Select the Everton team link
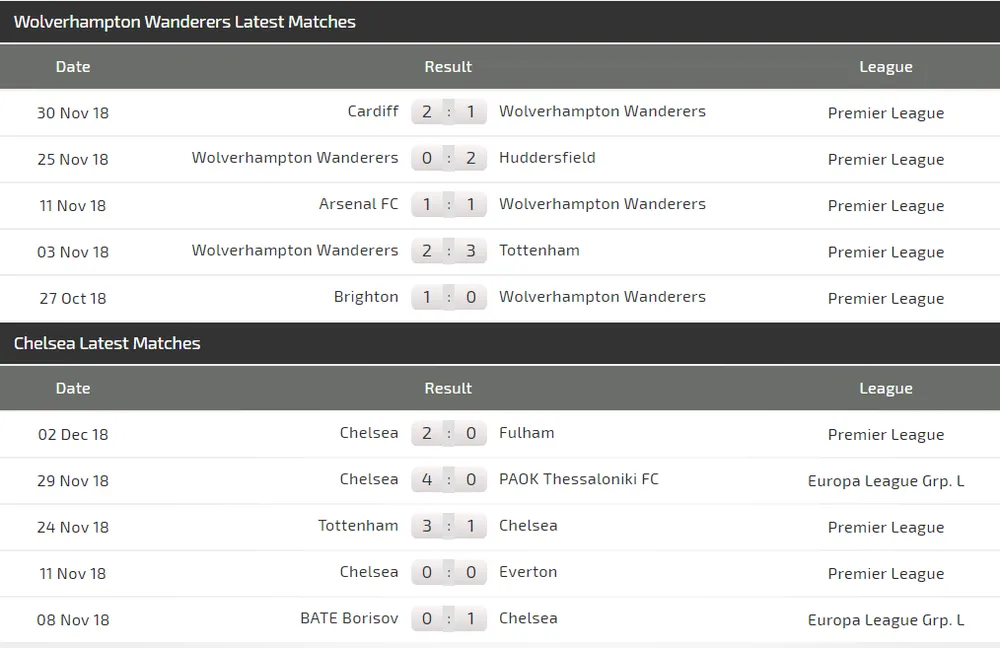 coord(528,572)
